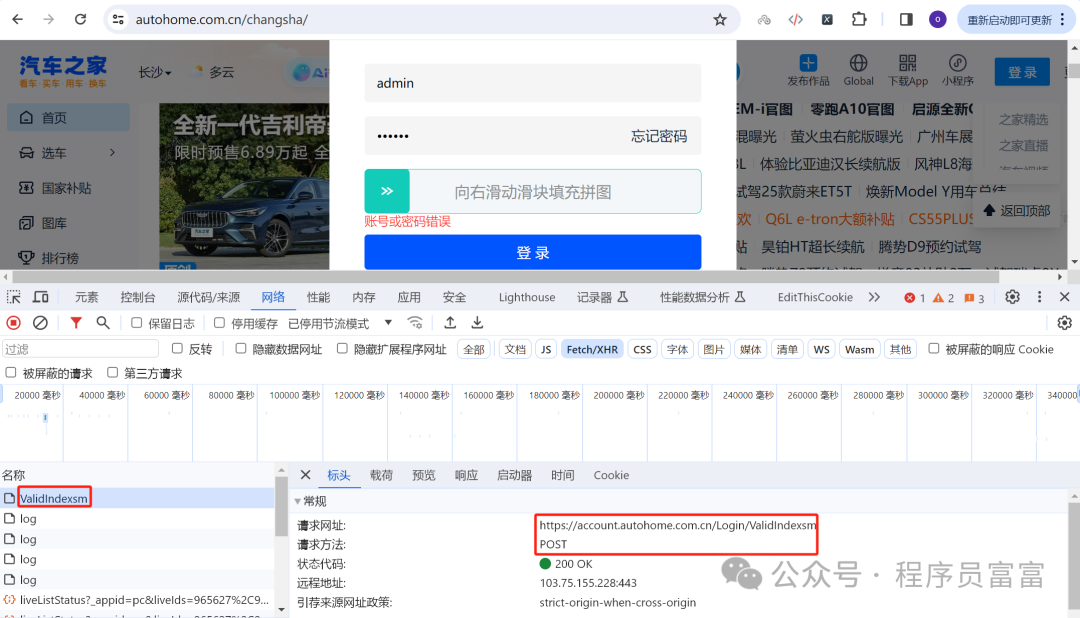Bookmark this page with the star icon
The image size is (1080, 618).
pyautogui.click(x=720, y=19)
